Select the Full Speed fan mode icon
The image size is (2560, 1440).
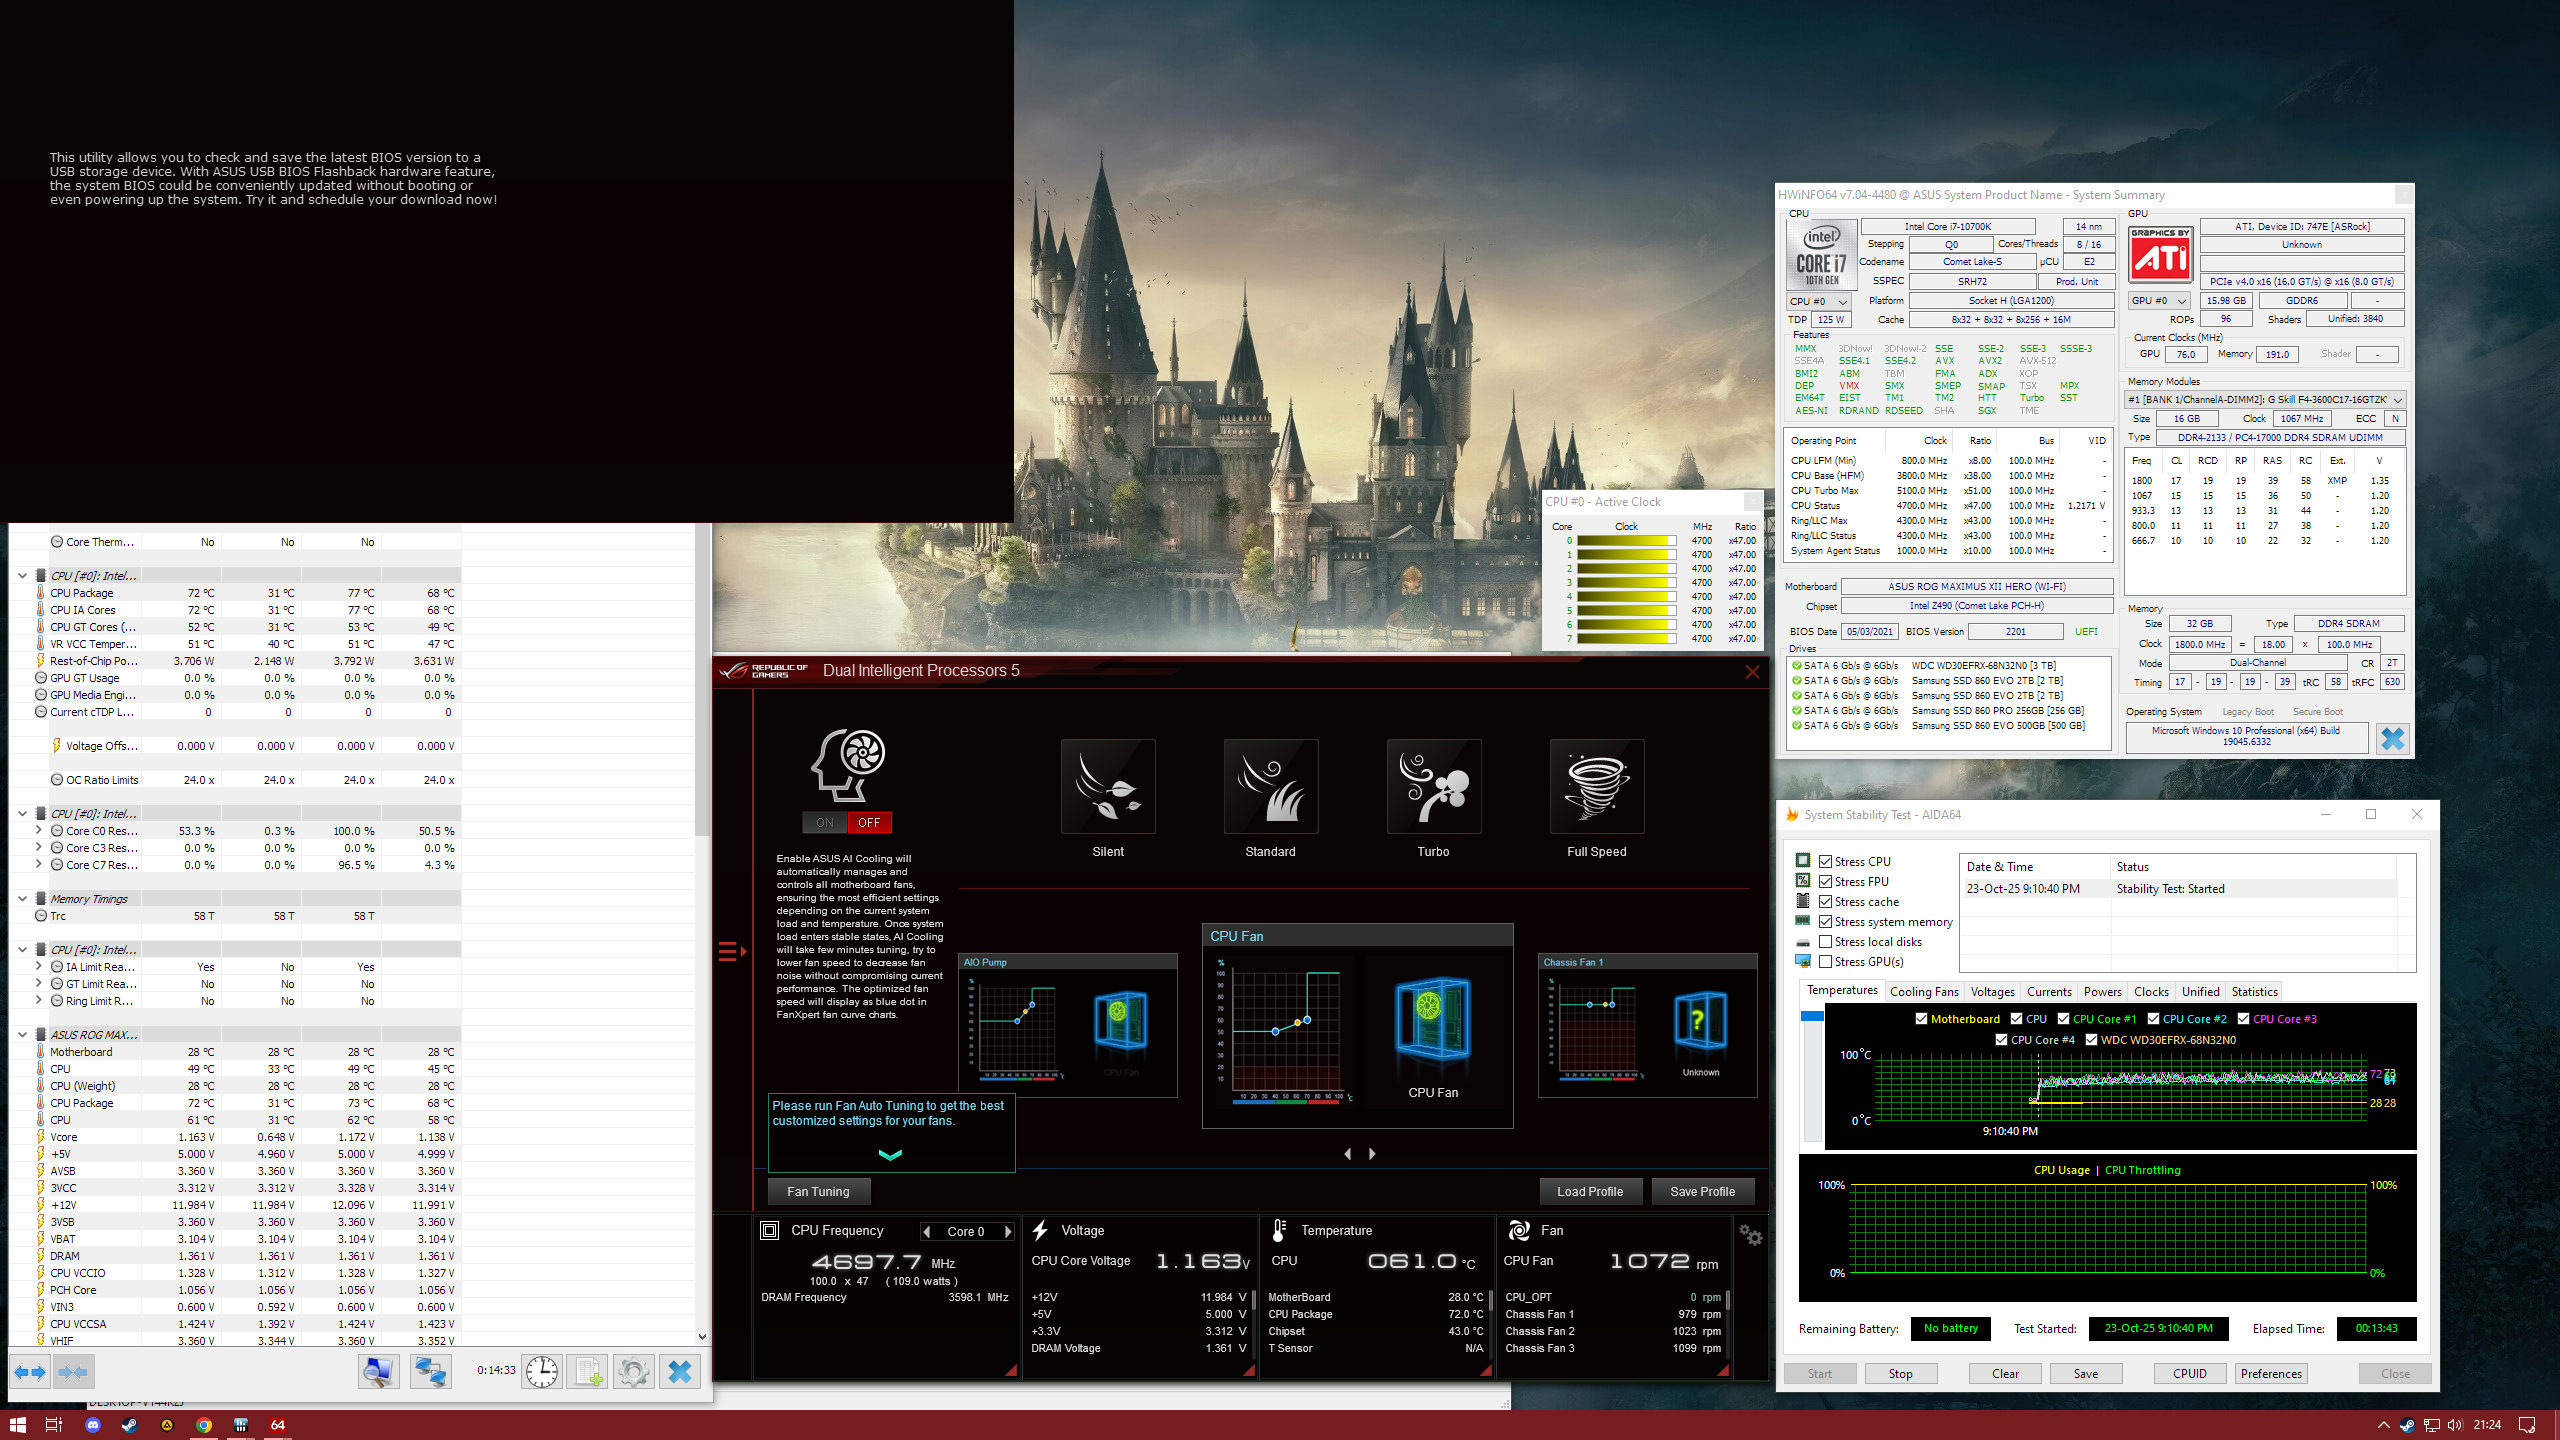coord(1596,786)
